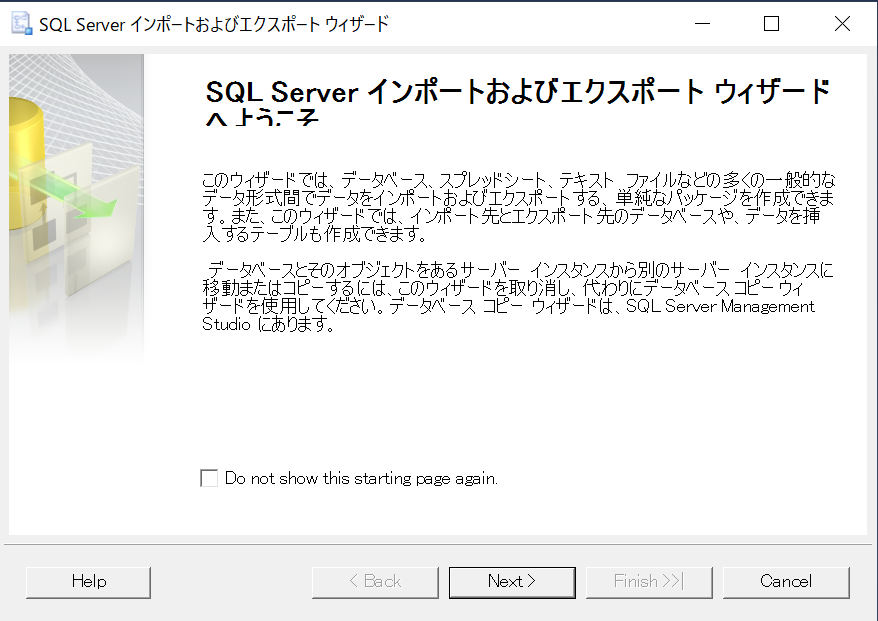The image size is (878, 621).
Task: Minimize the wizard window
Action: pos(702,22)
